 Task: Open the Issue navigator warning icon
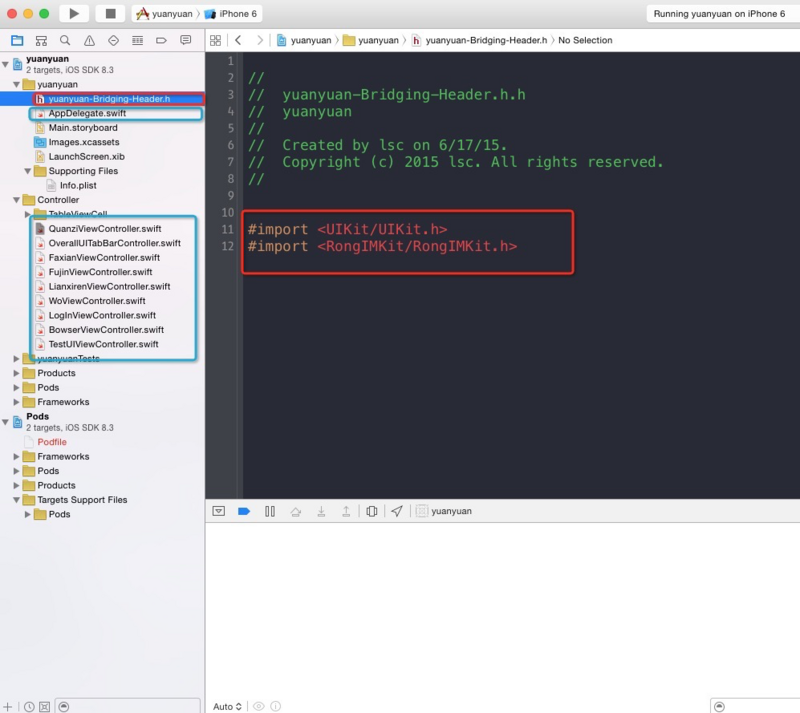89,40
